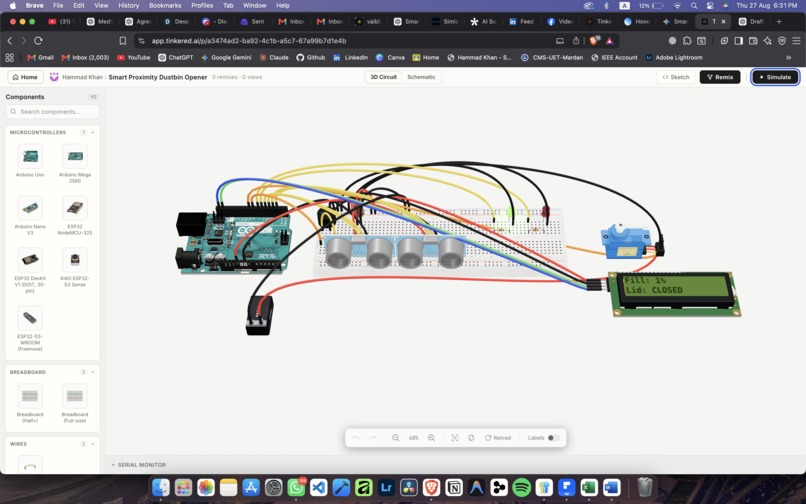Viewport: 806px width, 504px height.
Task: Click the undo arrow in canvas toolbar
Action: pos(356,438)
